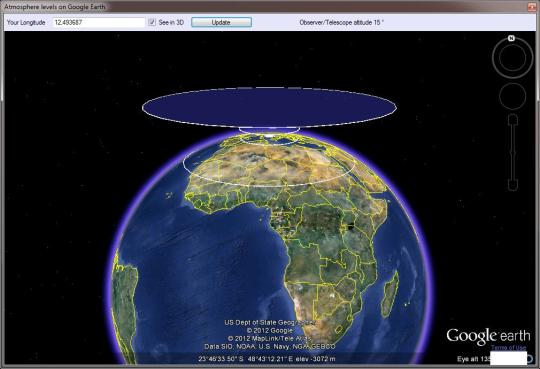The height and width of the screenshot is (369, 540).
Task: Click the zoom out button below the zoom slider
Action: point(513,185)
